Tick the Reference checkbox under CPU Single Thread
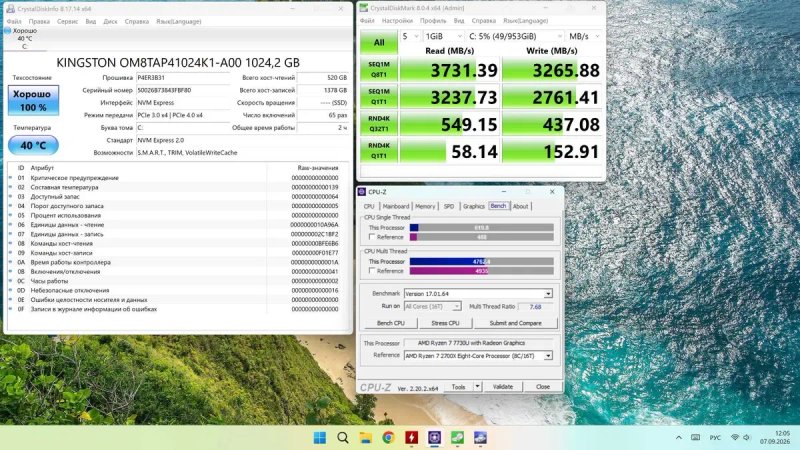 click(x=372, y=237)
